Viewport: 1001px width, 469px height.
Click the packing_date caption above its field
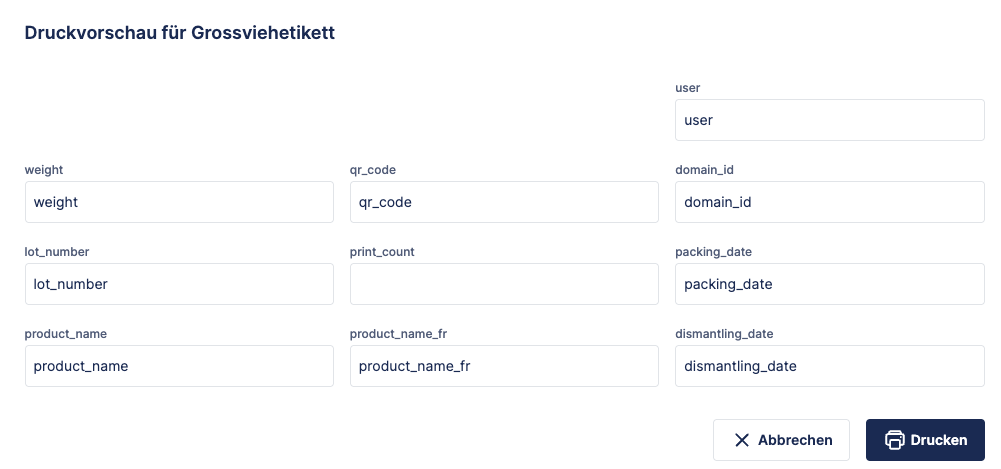coord(713,252)
